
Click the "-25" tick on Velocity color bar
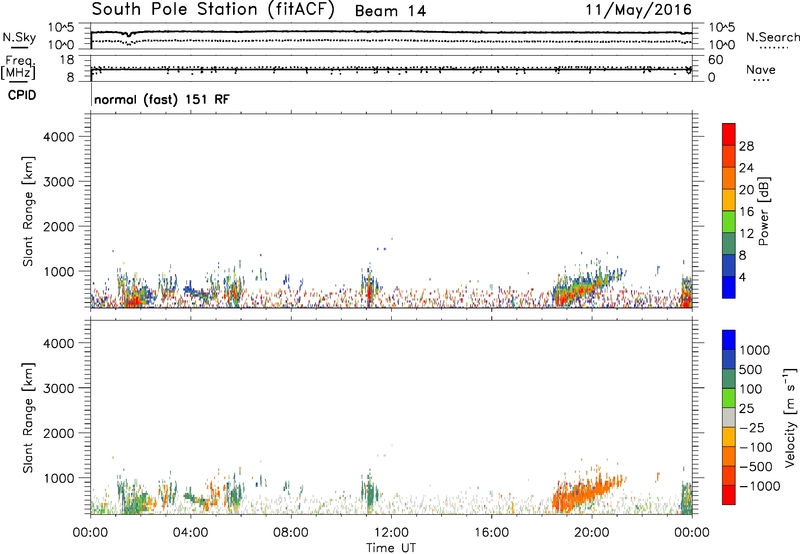pyautogui.click(x=751, y=427)
